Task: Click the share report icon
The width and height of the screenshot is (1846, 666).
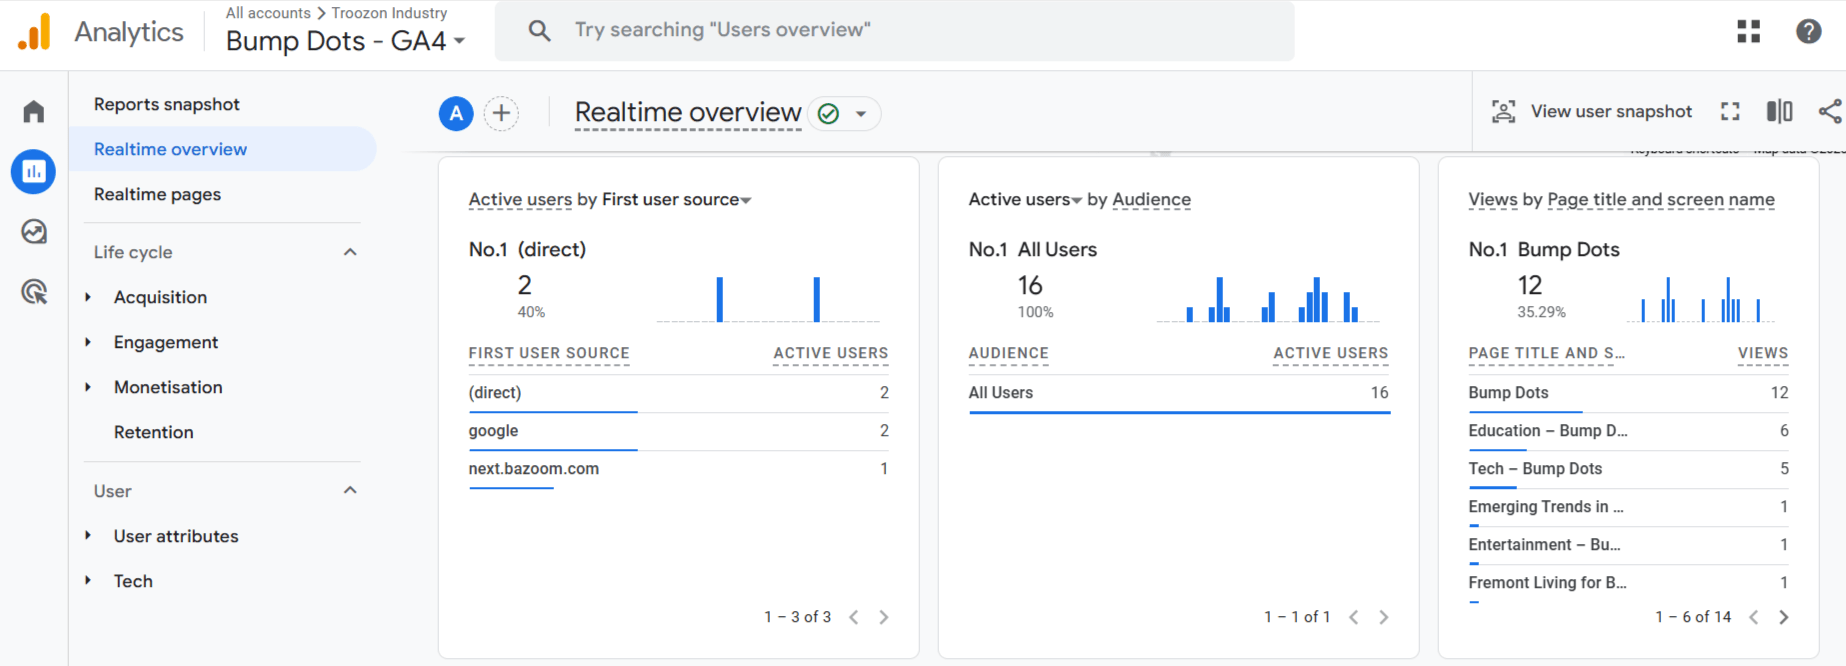Action: tap(1830, 111)
